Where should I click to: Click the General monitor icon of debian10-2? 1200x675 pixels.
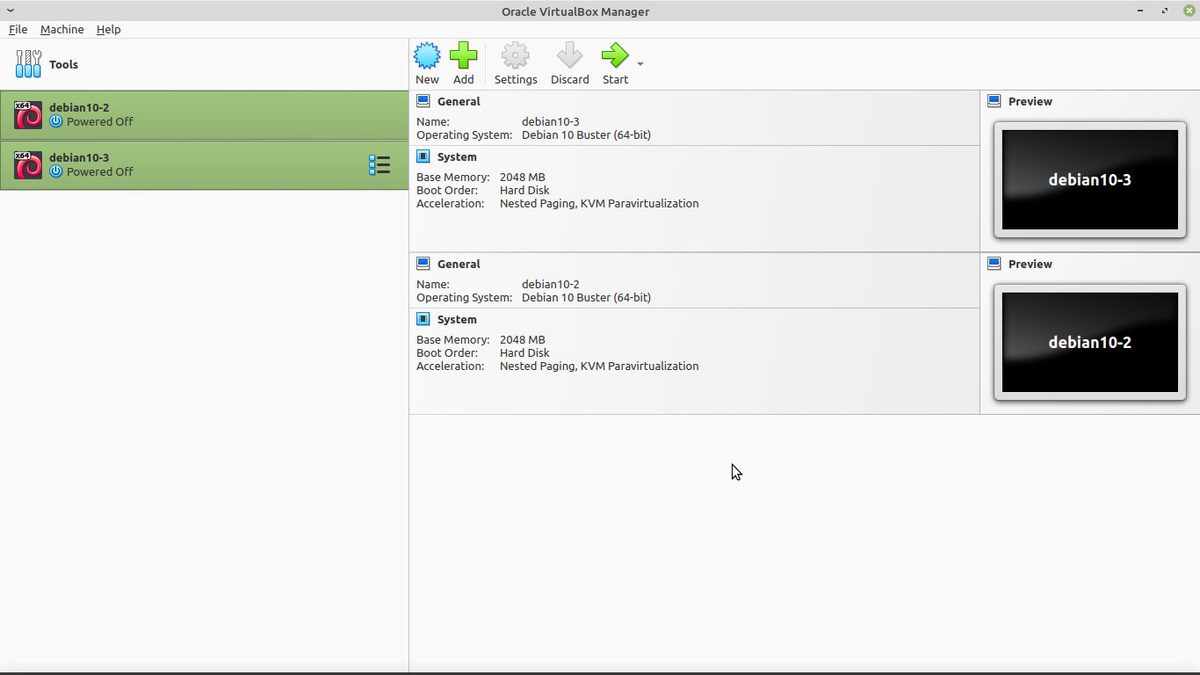[x=423, y=264]
